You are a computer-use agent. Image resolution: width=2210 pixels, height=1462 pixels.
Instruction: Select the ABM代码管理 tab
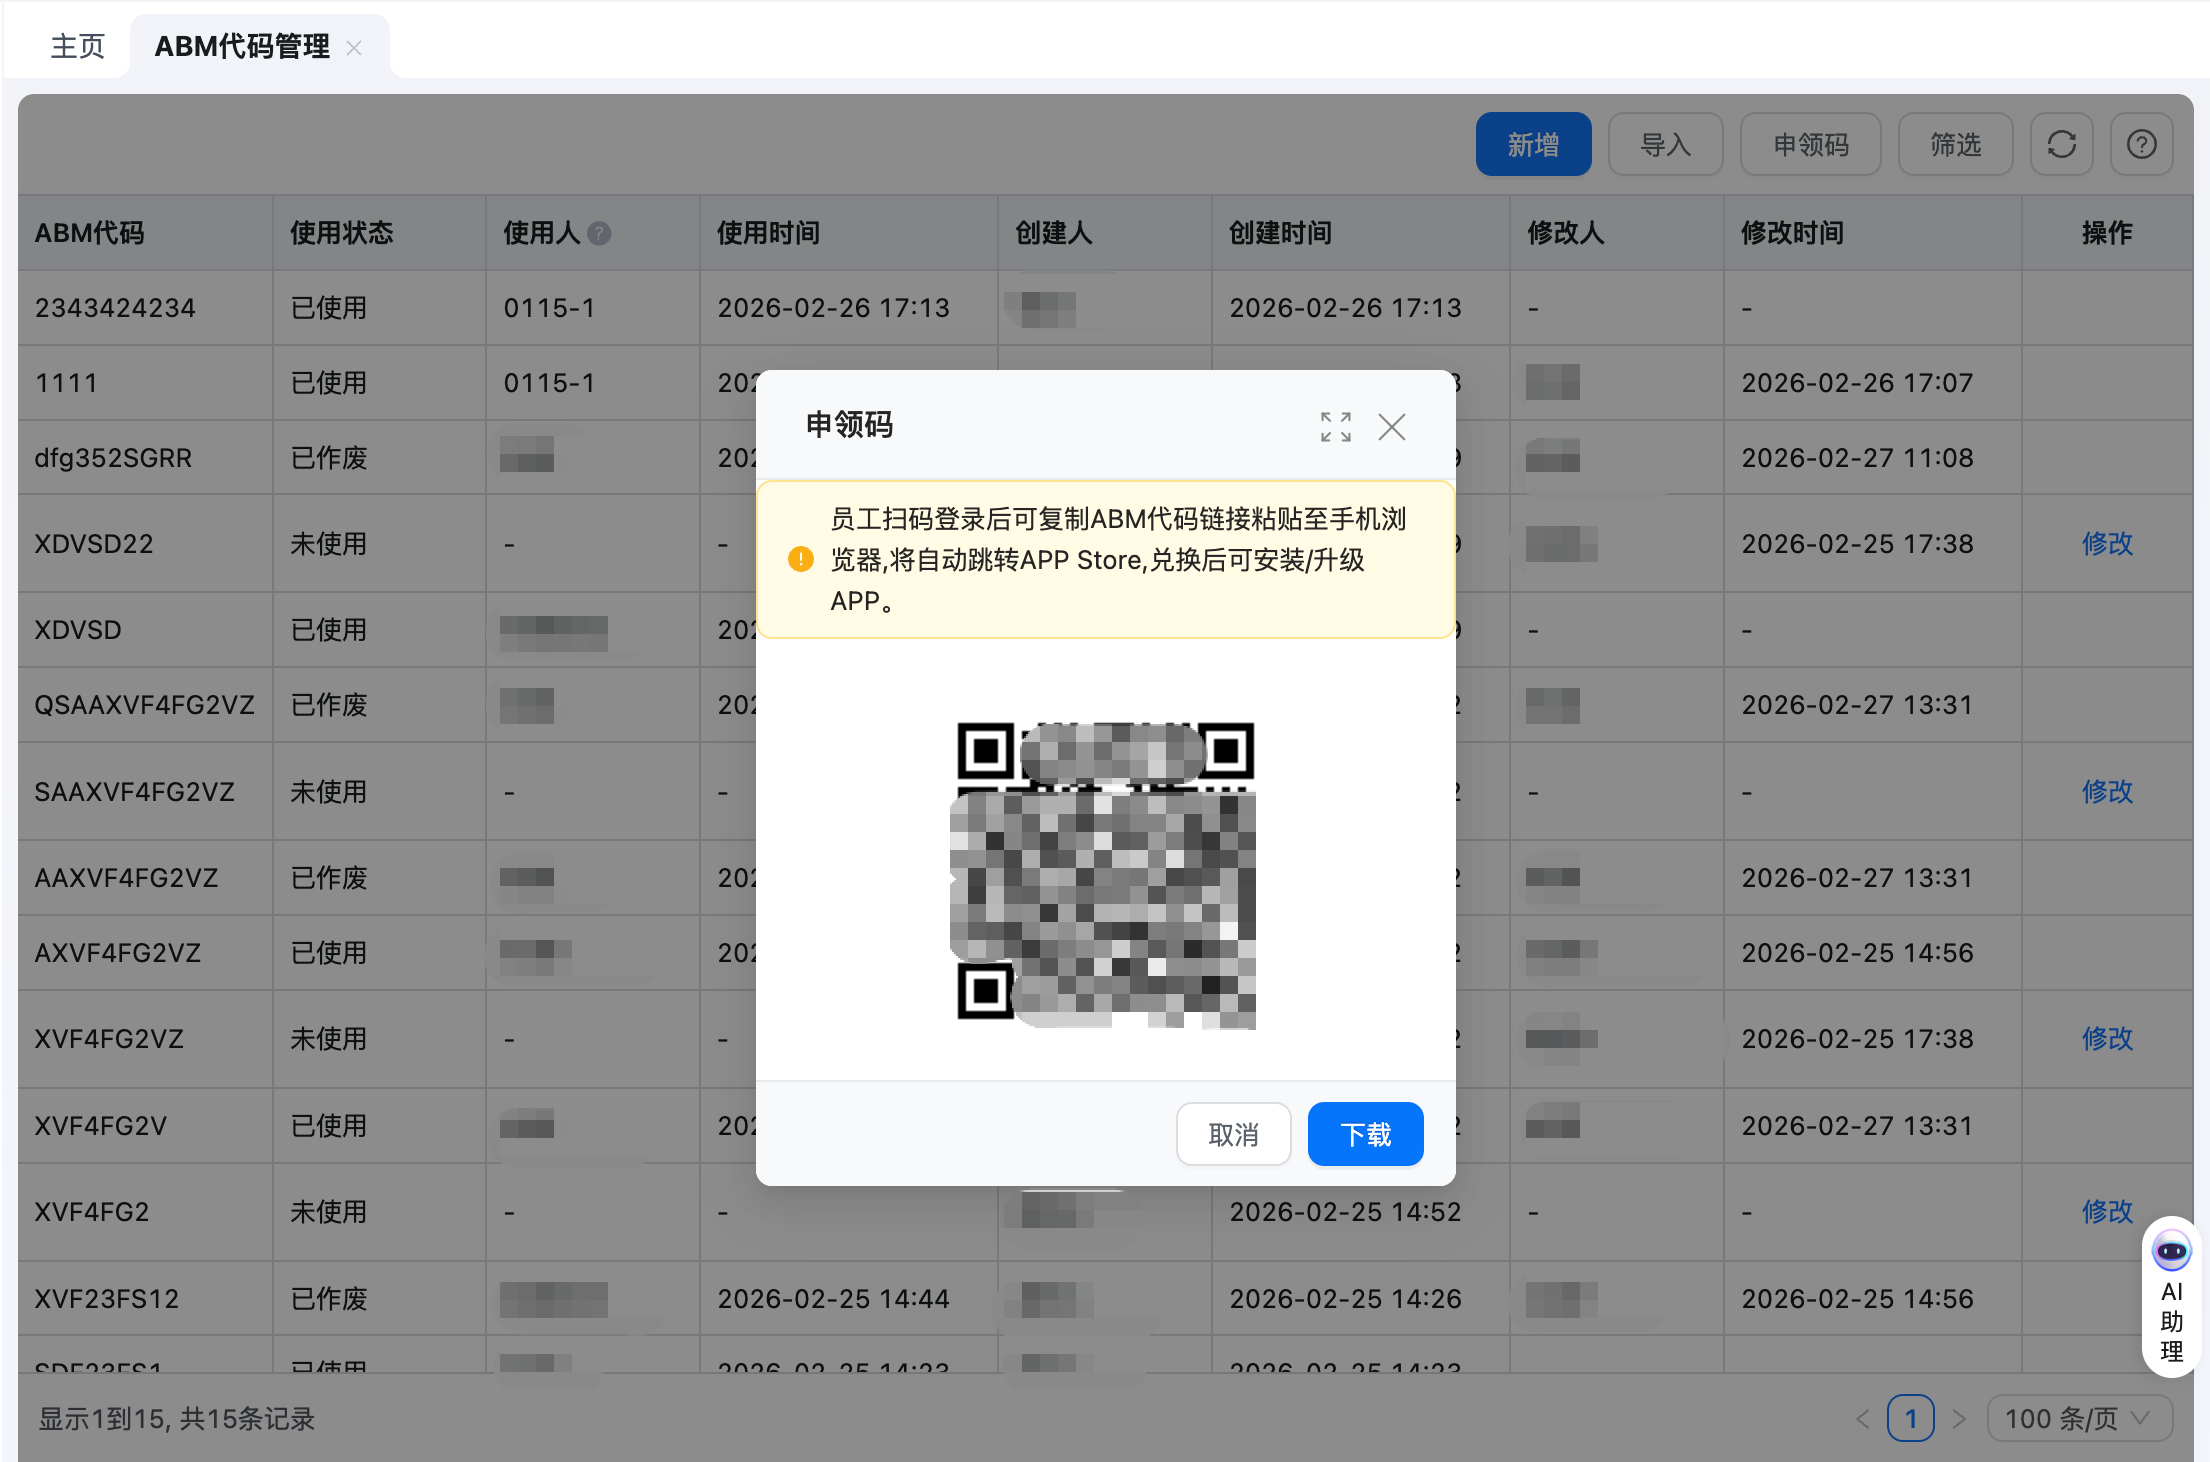coord(242,47)
